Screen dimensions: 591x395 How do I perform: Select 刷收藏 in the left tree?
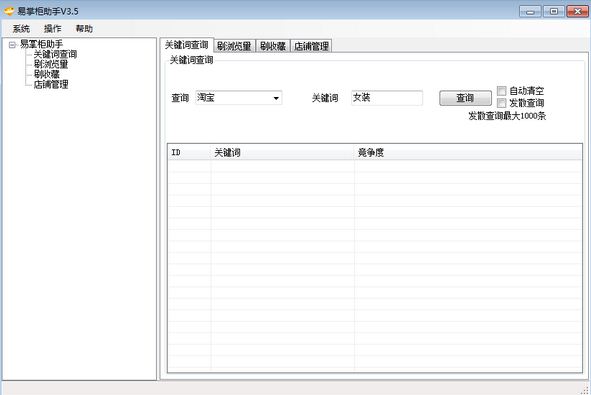pos(47,74)
